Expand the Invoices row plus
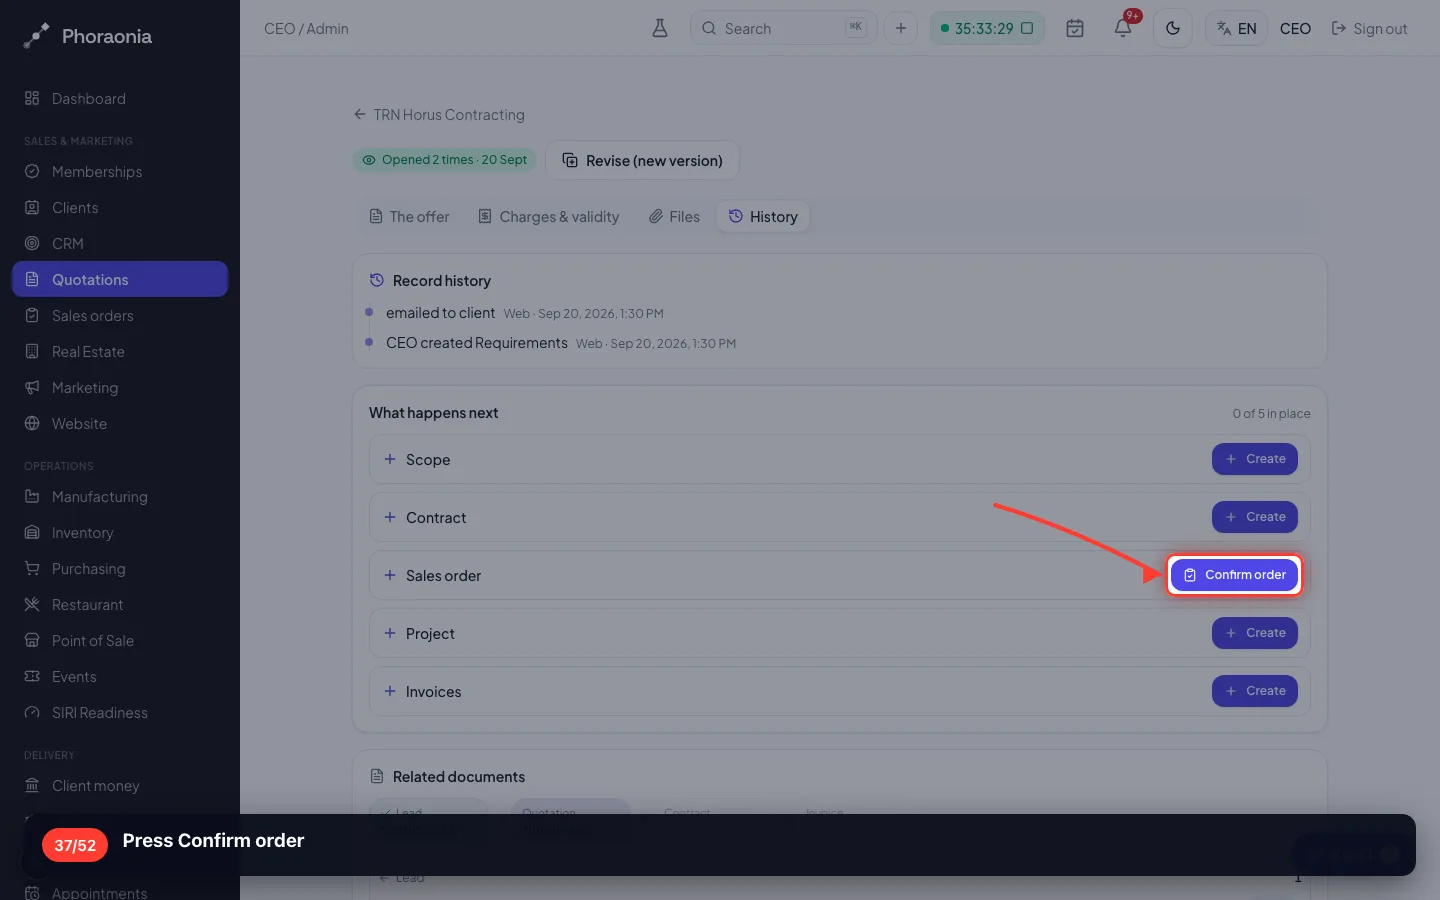 pos(390,691)
